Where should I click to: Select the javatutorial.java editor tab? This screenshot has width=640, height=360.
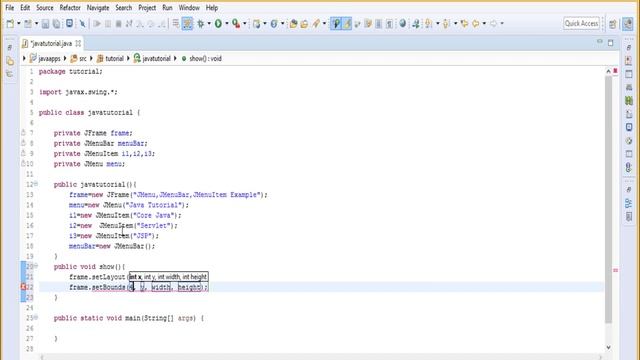pos(51,43)
